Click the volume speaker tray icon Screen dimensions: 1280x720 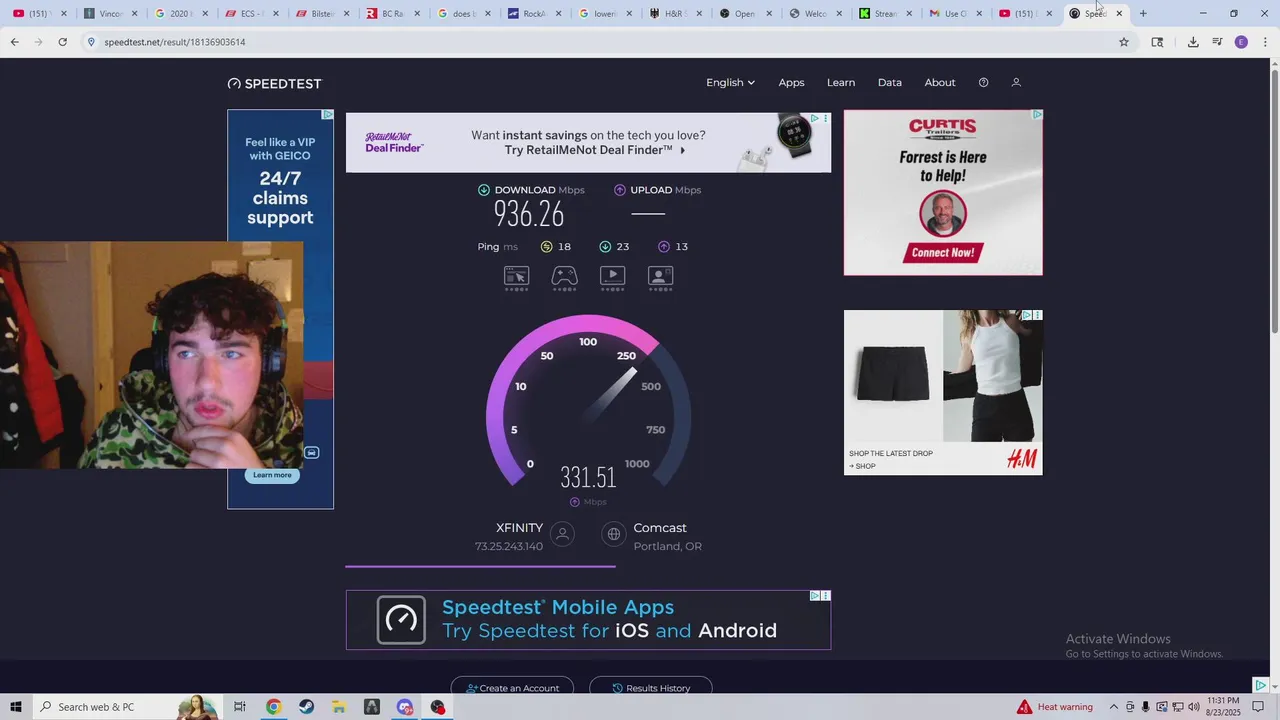coord(1193,707)
